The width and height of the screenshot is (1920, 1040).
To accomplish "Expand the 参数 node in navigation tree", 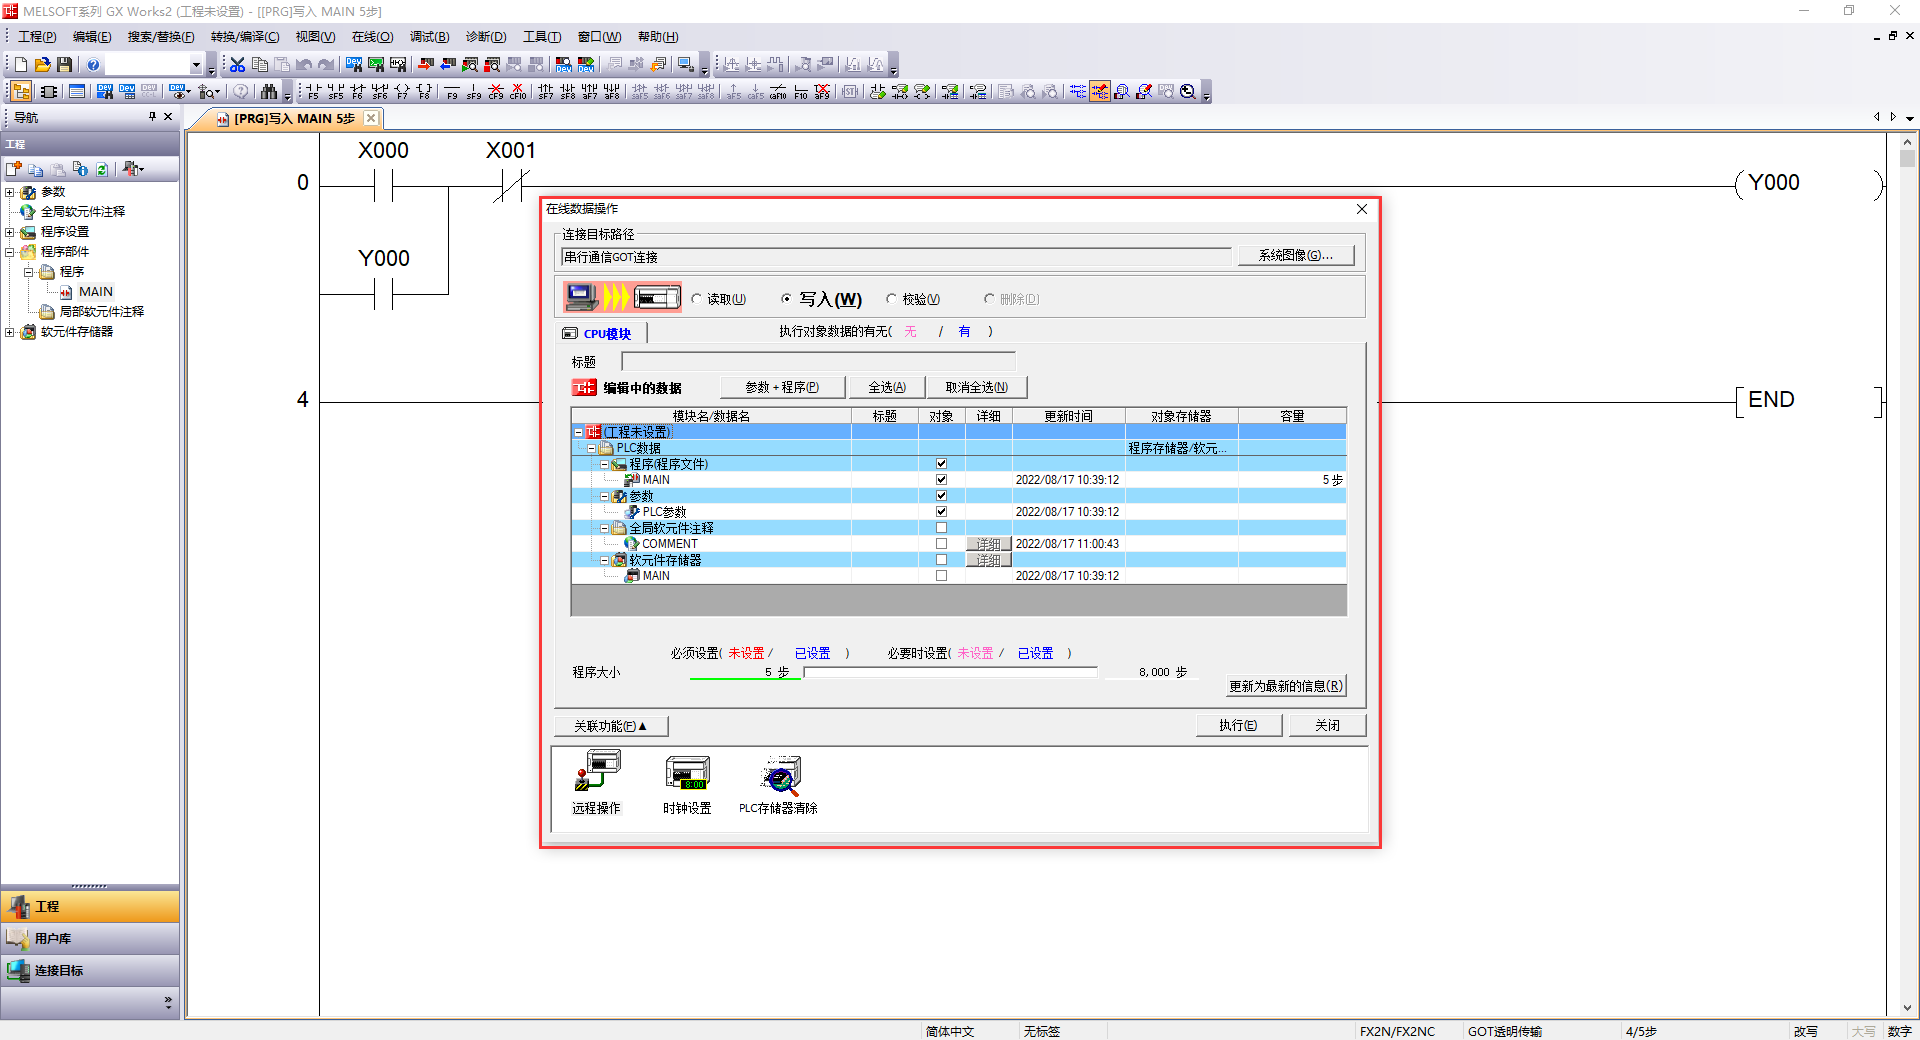I will click(10, 192).
